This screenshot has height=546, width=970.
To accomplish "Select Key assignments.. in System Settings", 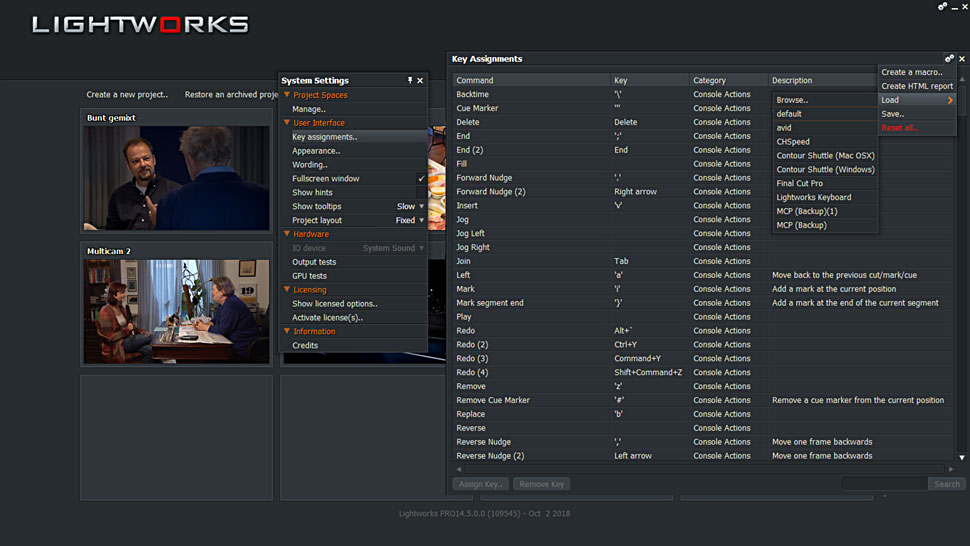I will (325, 137).
